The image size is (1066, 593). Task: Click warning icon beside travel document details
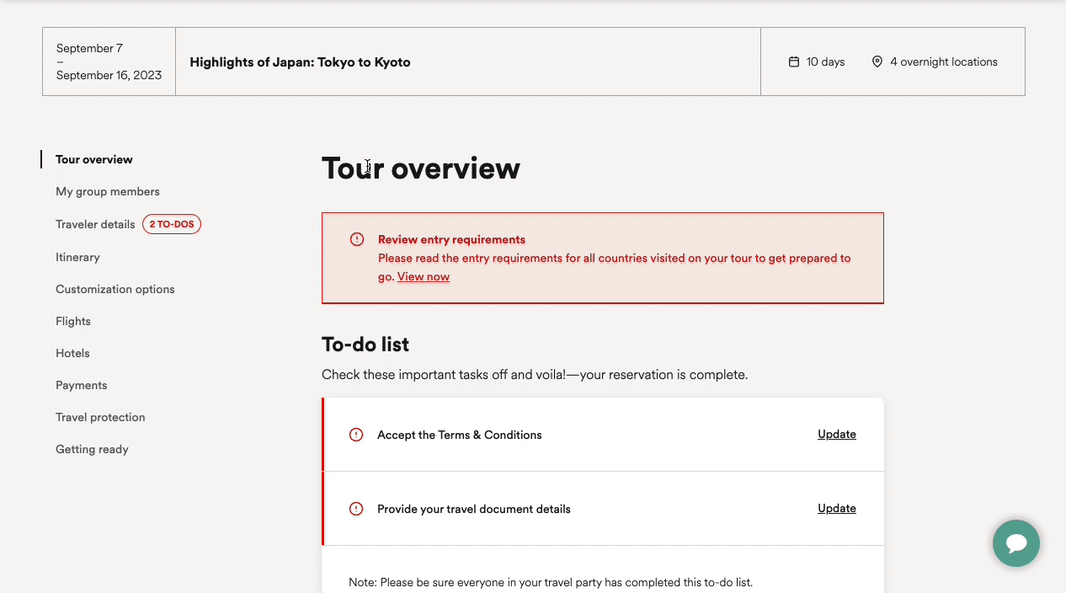coord(356,509)
